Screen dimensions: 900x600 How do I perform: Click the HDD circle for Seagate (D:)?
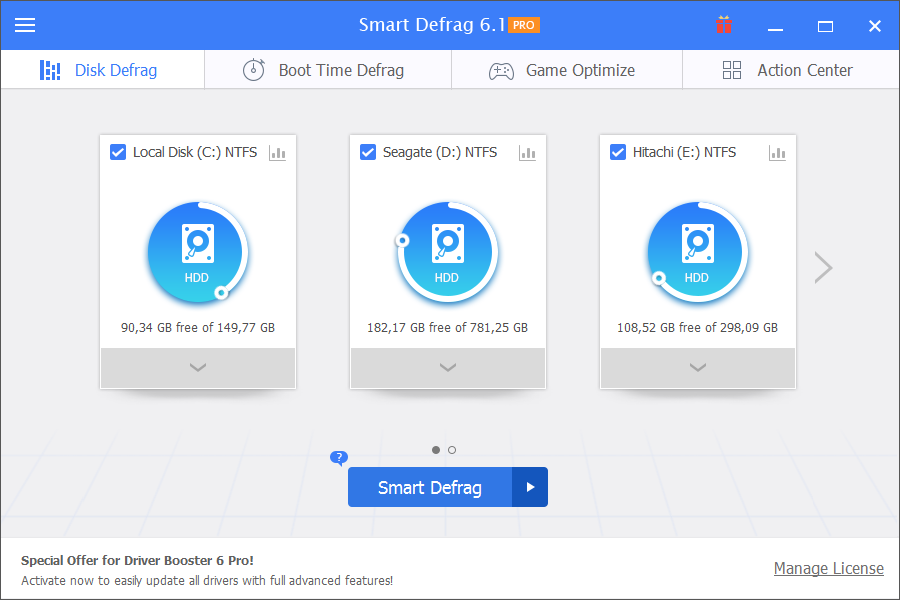[x=448, y=251]
